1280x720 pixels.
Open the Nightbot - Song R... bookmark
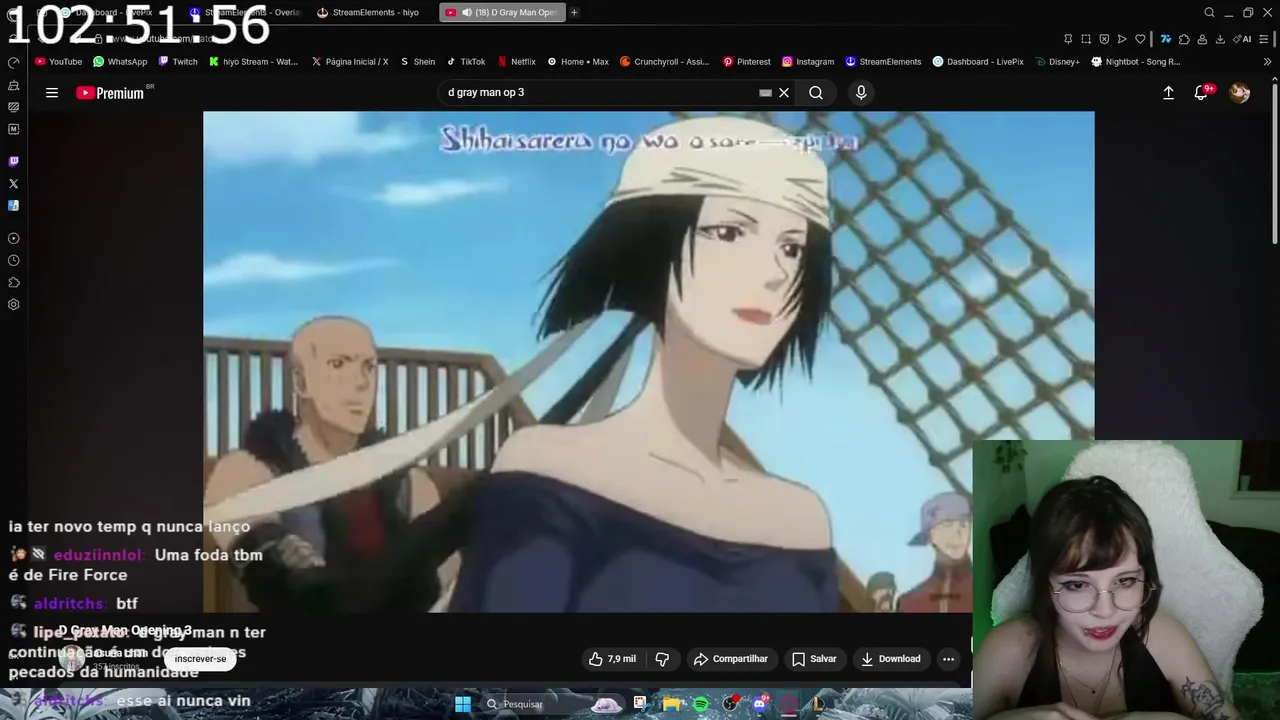(1136, 62)
